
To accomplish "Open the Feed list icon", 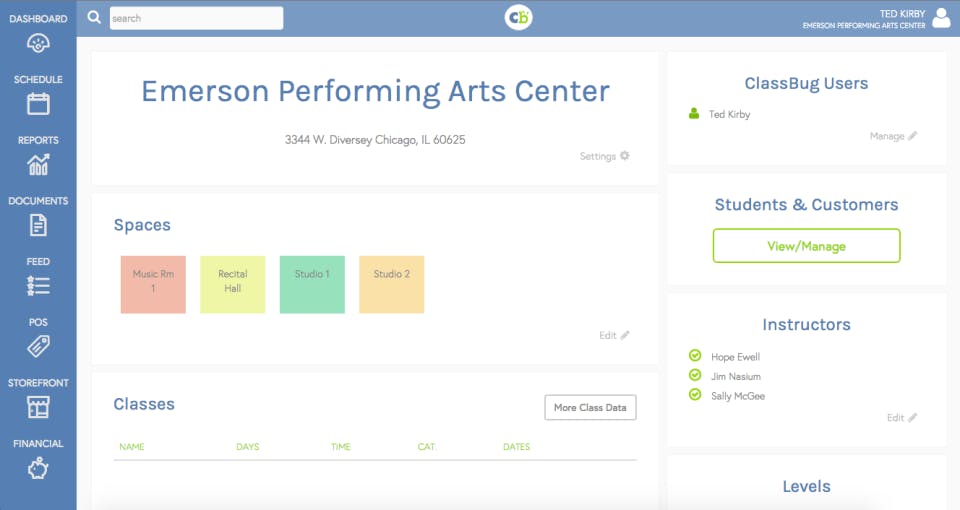I will [38, 285].
